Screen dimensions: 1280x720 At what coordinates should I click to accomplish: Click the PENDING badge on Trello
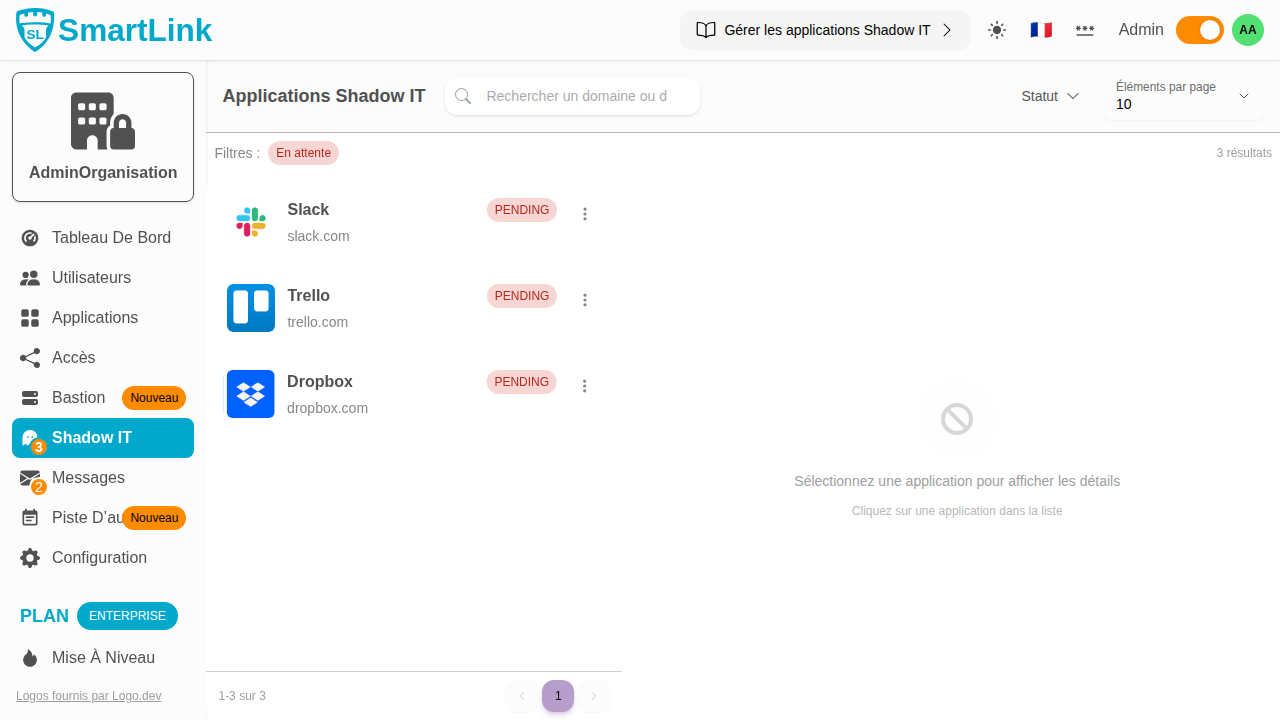click(521, 296)
